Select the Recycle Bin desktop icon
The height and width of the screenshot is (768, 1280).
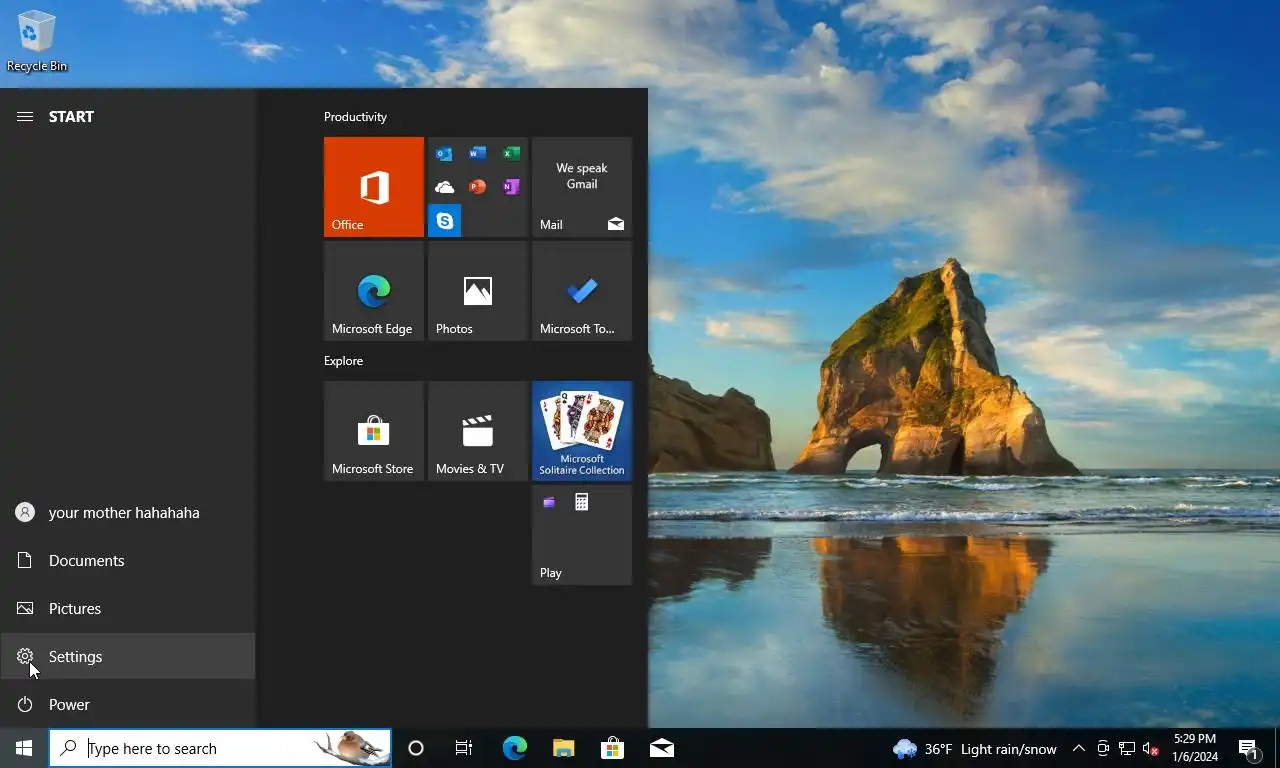[37, 41]
